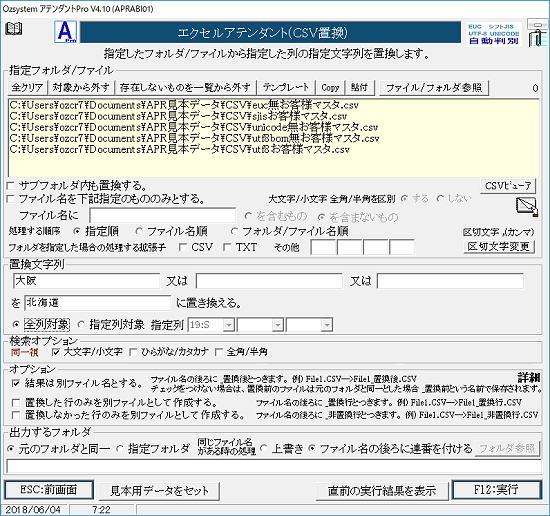Open the 詳細 details link in options
The height and width of the screenshot is (516, 550).
coord(529,377)
